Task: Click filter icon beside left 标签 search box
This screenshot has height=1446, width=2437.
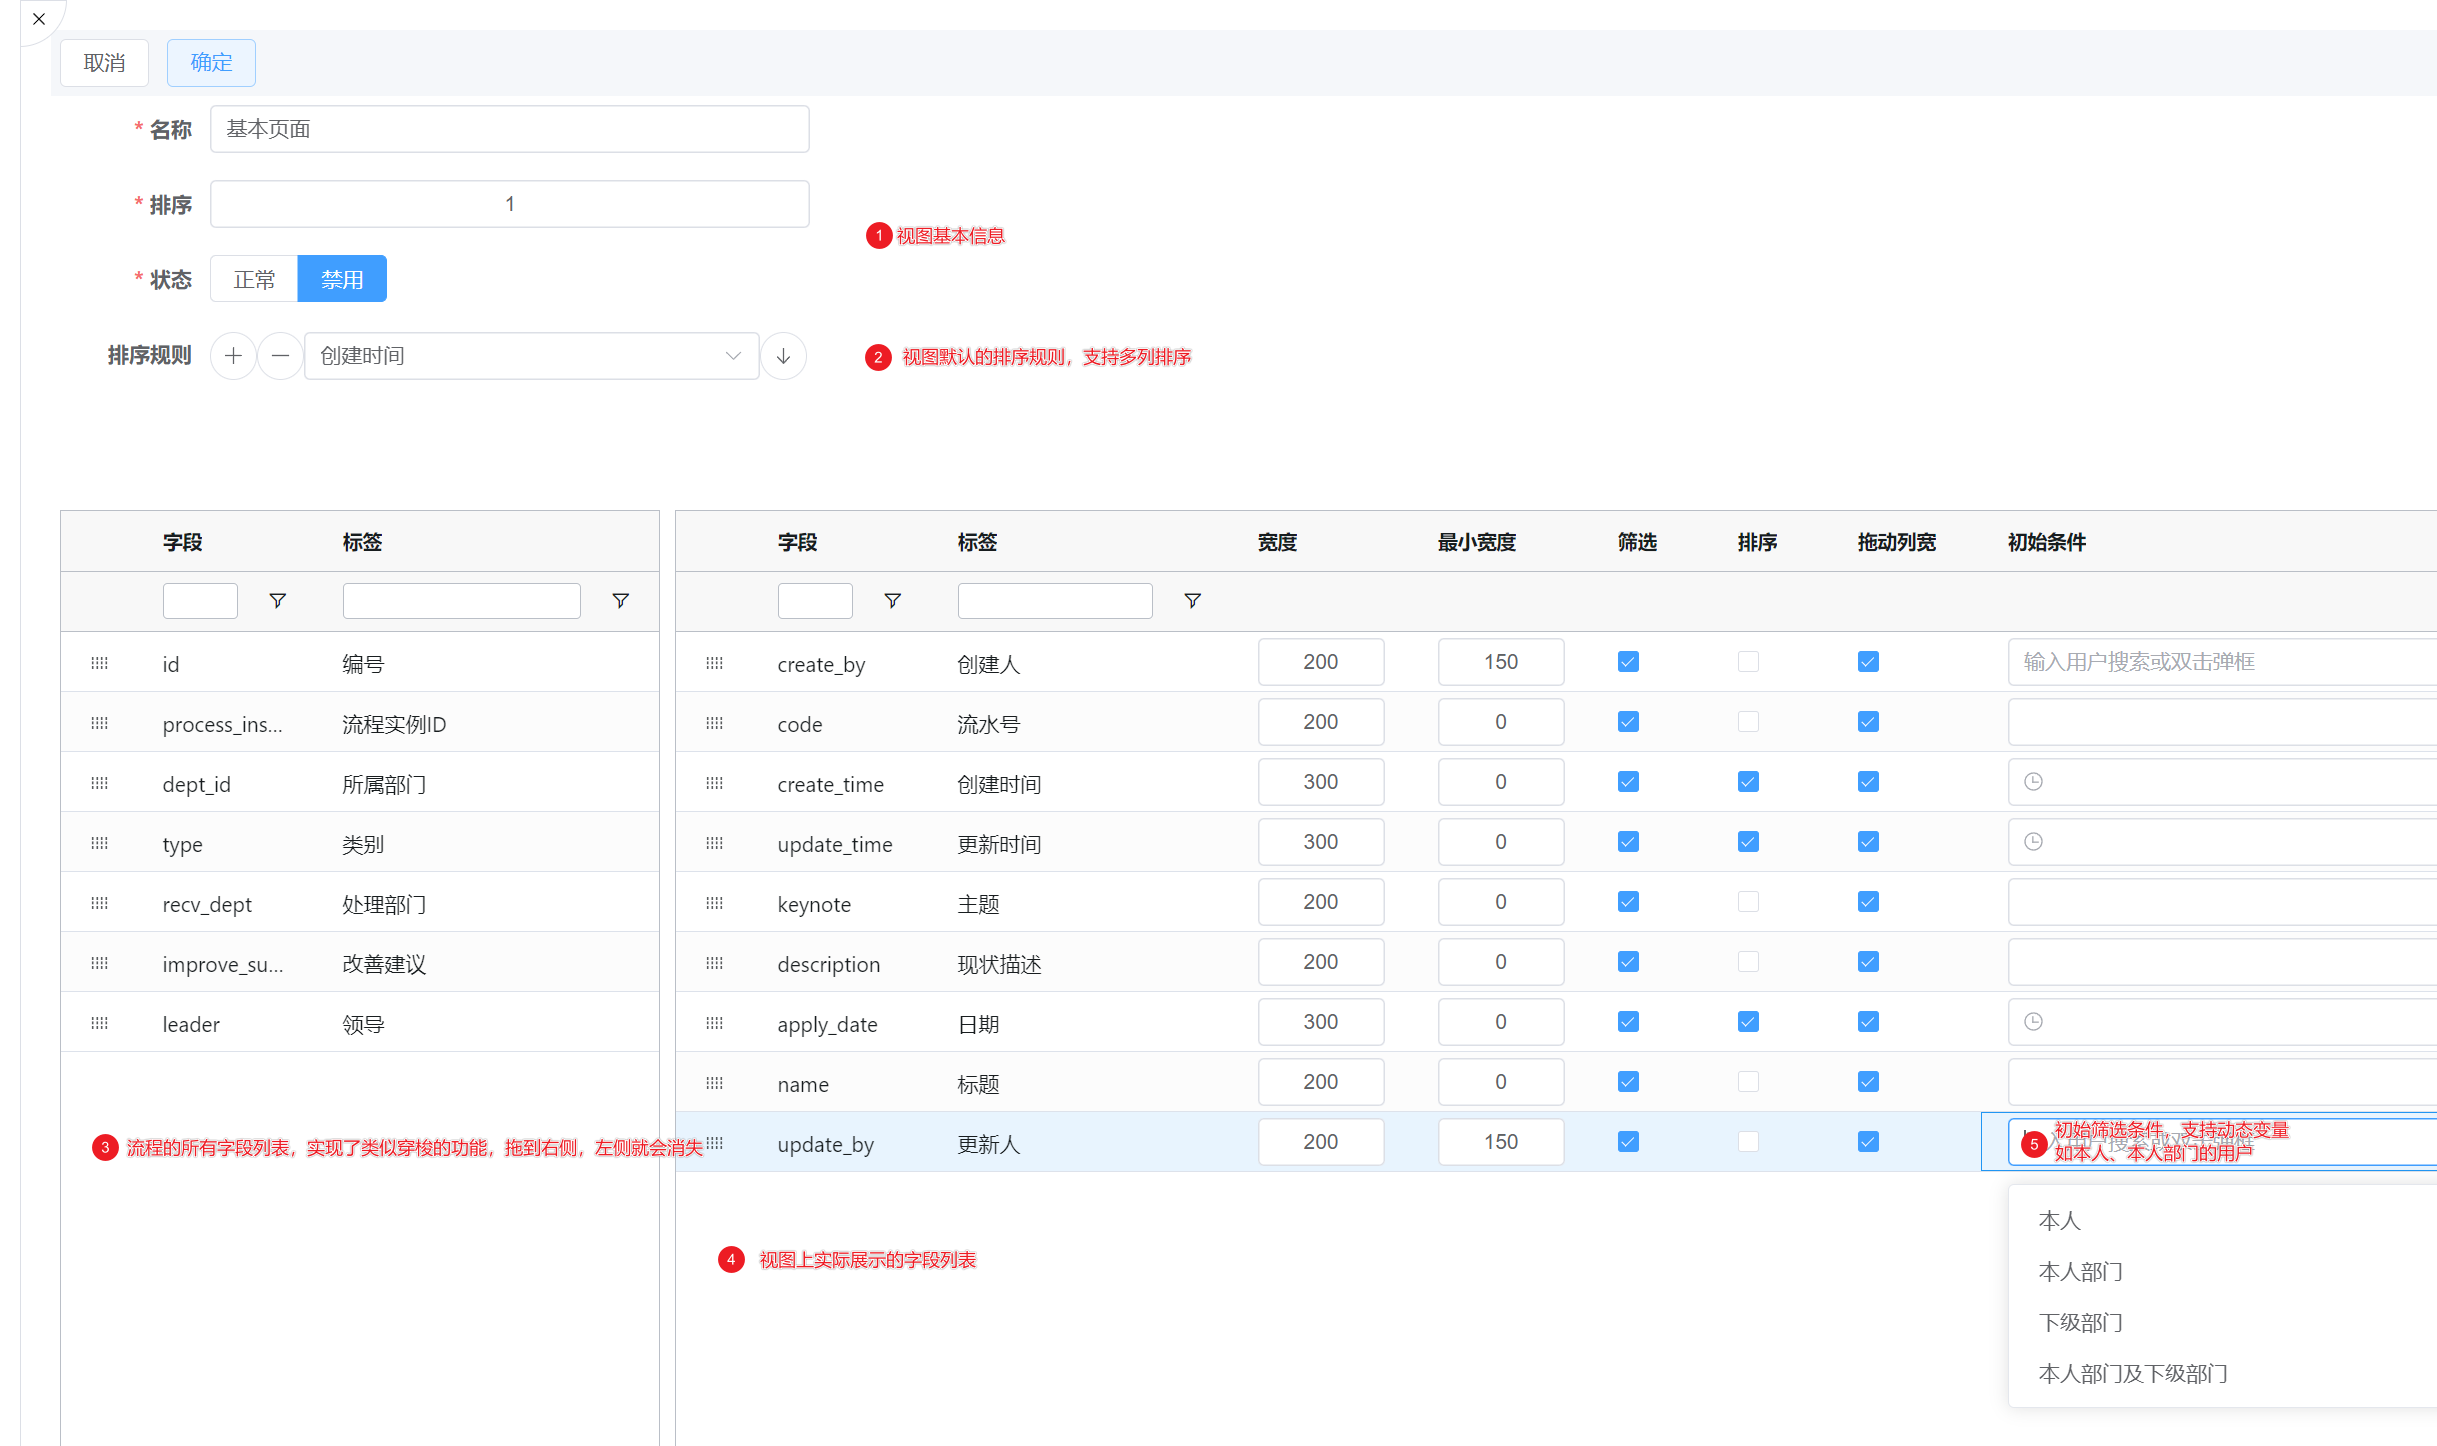Action: pyautogui.click(x=620, y=600)
